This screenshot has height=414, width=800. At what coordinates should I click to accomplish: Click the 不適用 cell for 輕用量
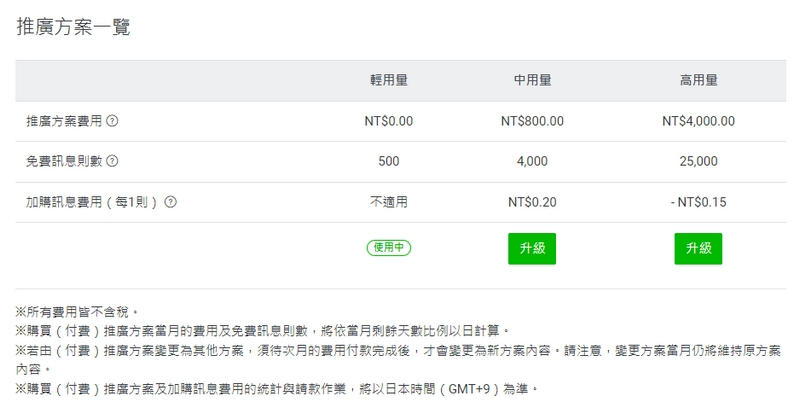point(389,201)
